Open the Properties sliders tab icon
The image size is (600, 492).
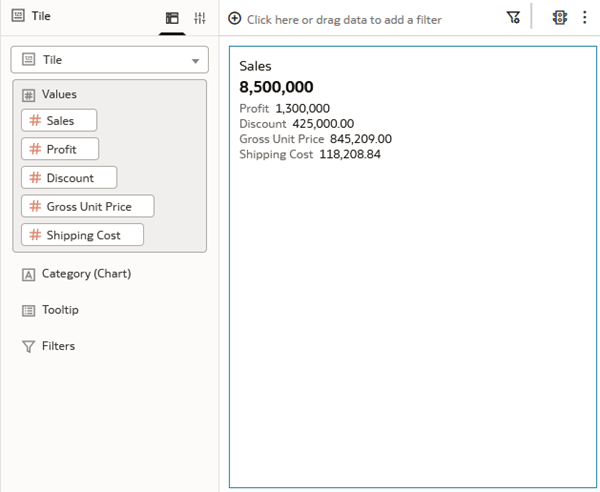click(x=199, y=18)
